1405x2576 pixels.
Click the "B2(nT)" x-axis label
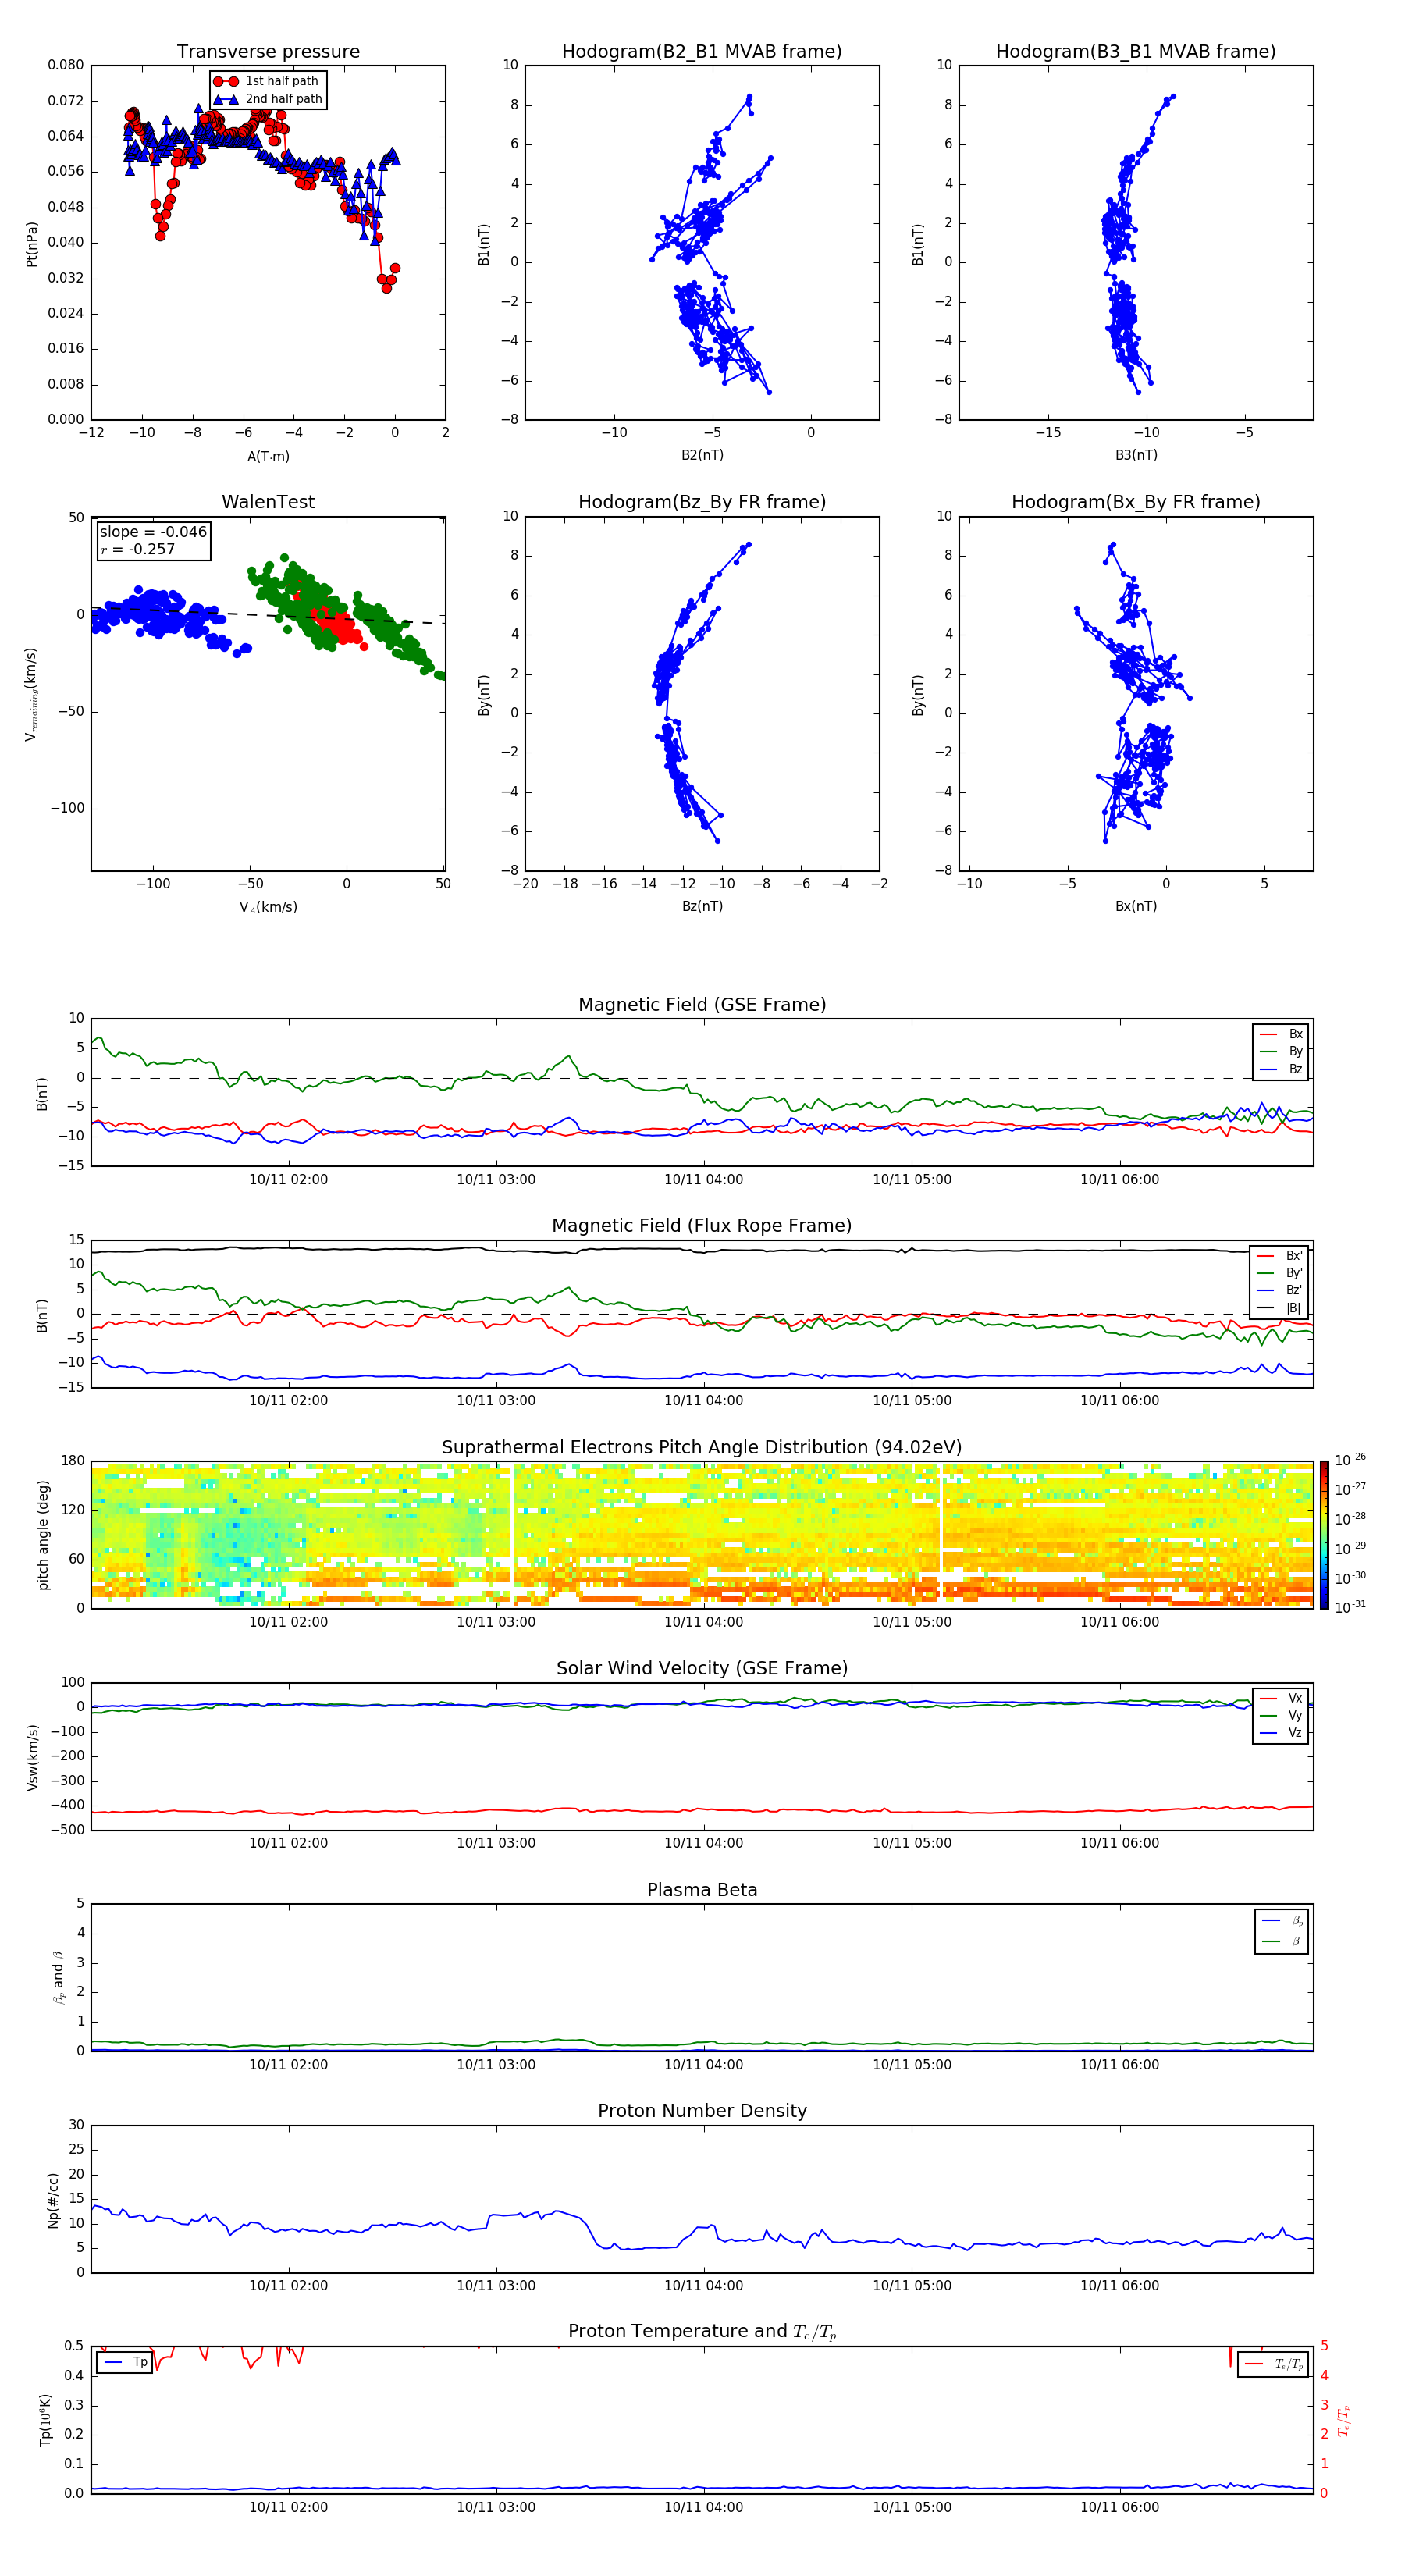click(x=702, y=455)
